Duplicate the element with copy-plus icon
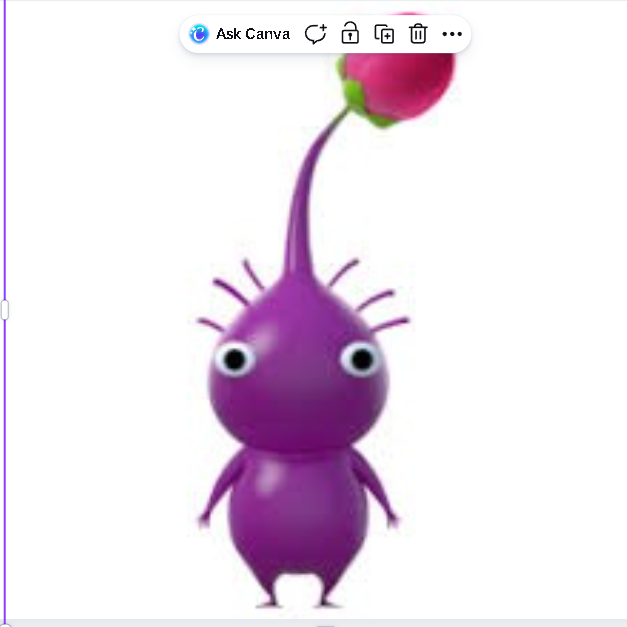 point(384,34)
